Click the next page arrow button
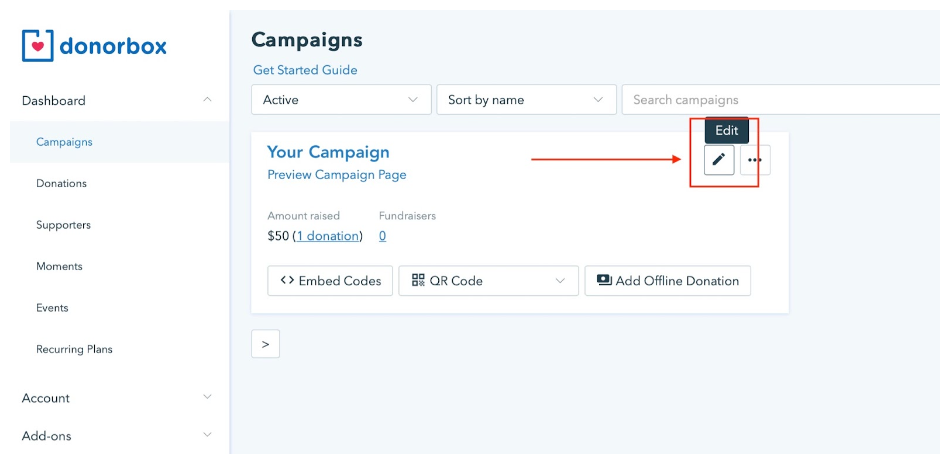Viewport: 940px width, 454px height. click(265, 344)
